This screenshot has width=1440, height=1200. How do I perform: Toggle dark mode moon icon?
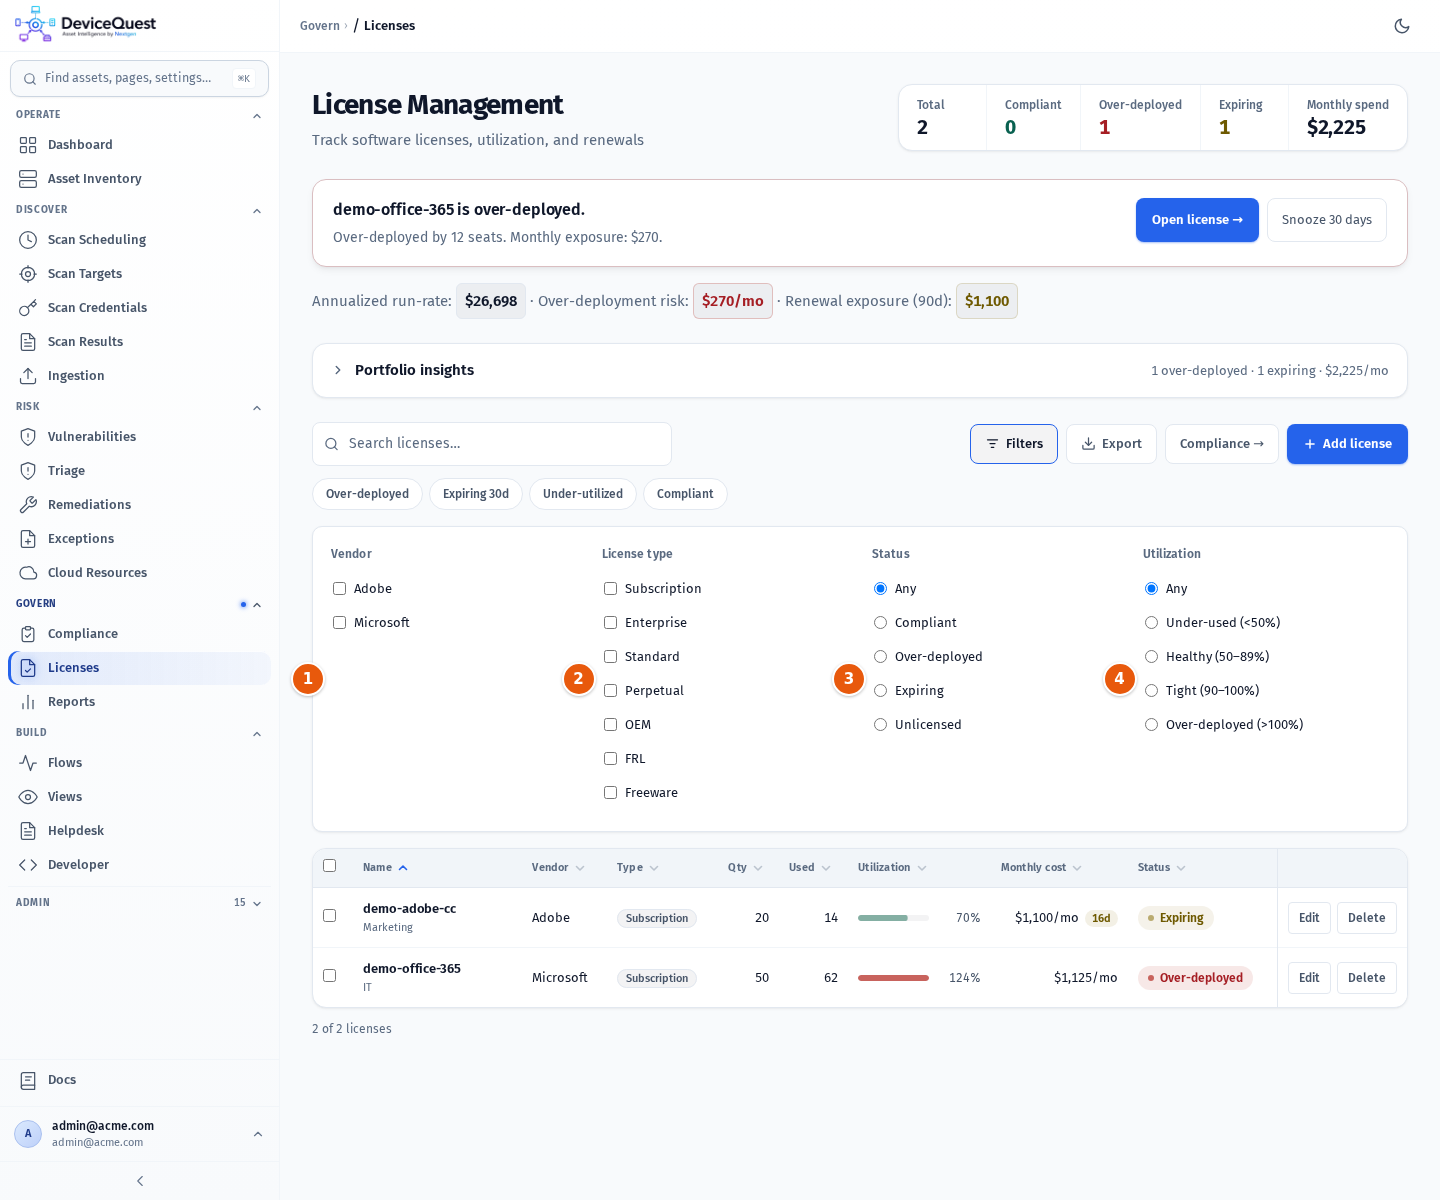pos(1402,26)
